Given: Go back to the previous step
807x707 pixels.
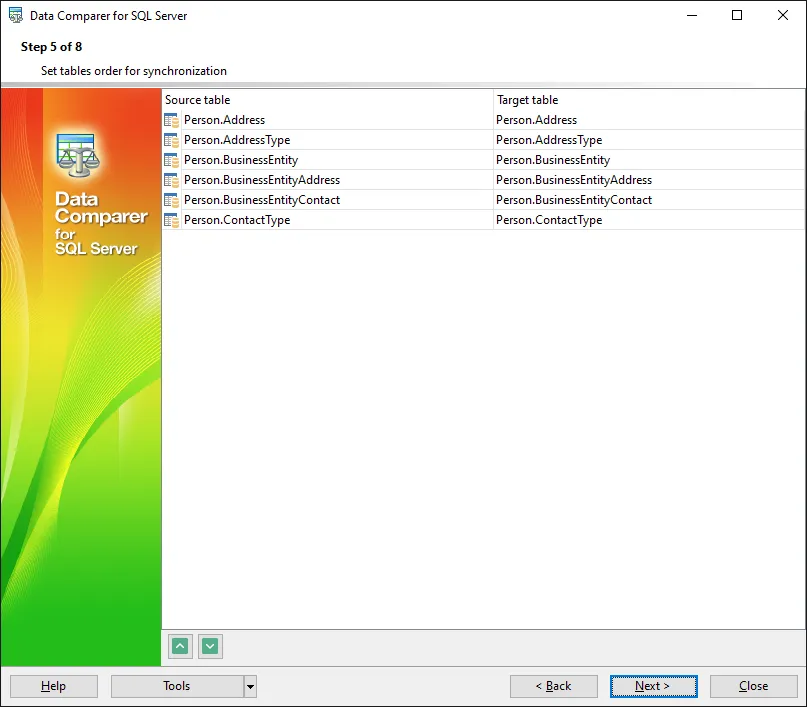Looking at the screenshot, I should coord(553,686).
